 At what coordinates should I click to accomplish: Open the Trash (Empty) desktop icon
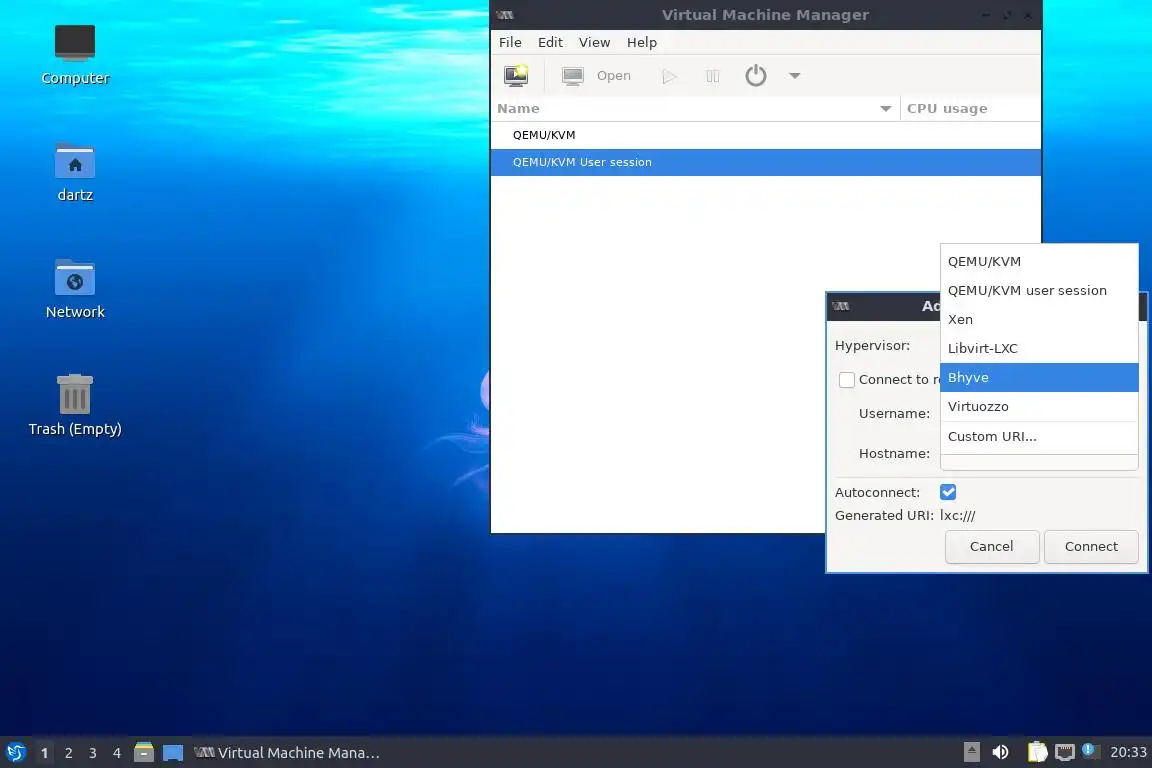pyautogui.click(x=75, y=405)
